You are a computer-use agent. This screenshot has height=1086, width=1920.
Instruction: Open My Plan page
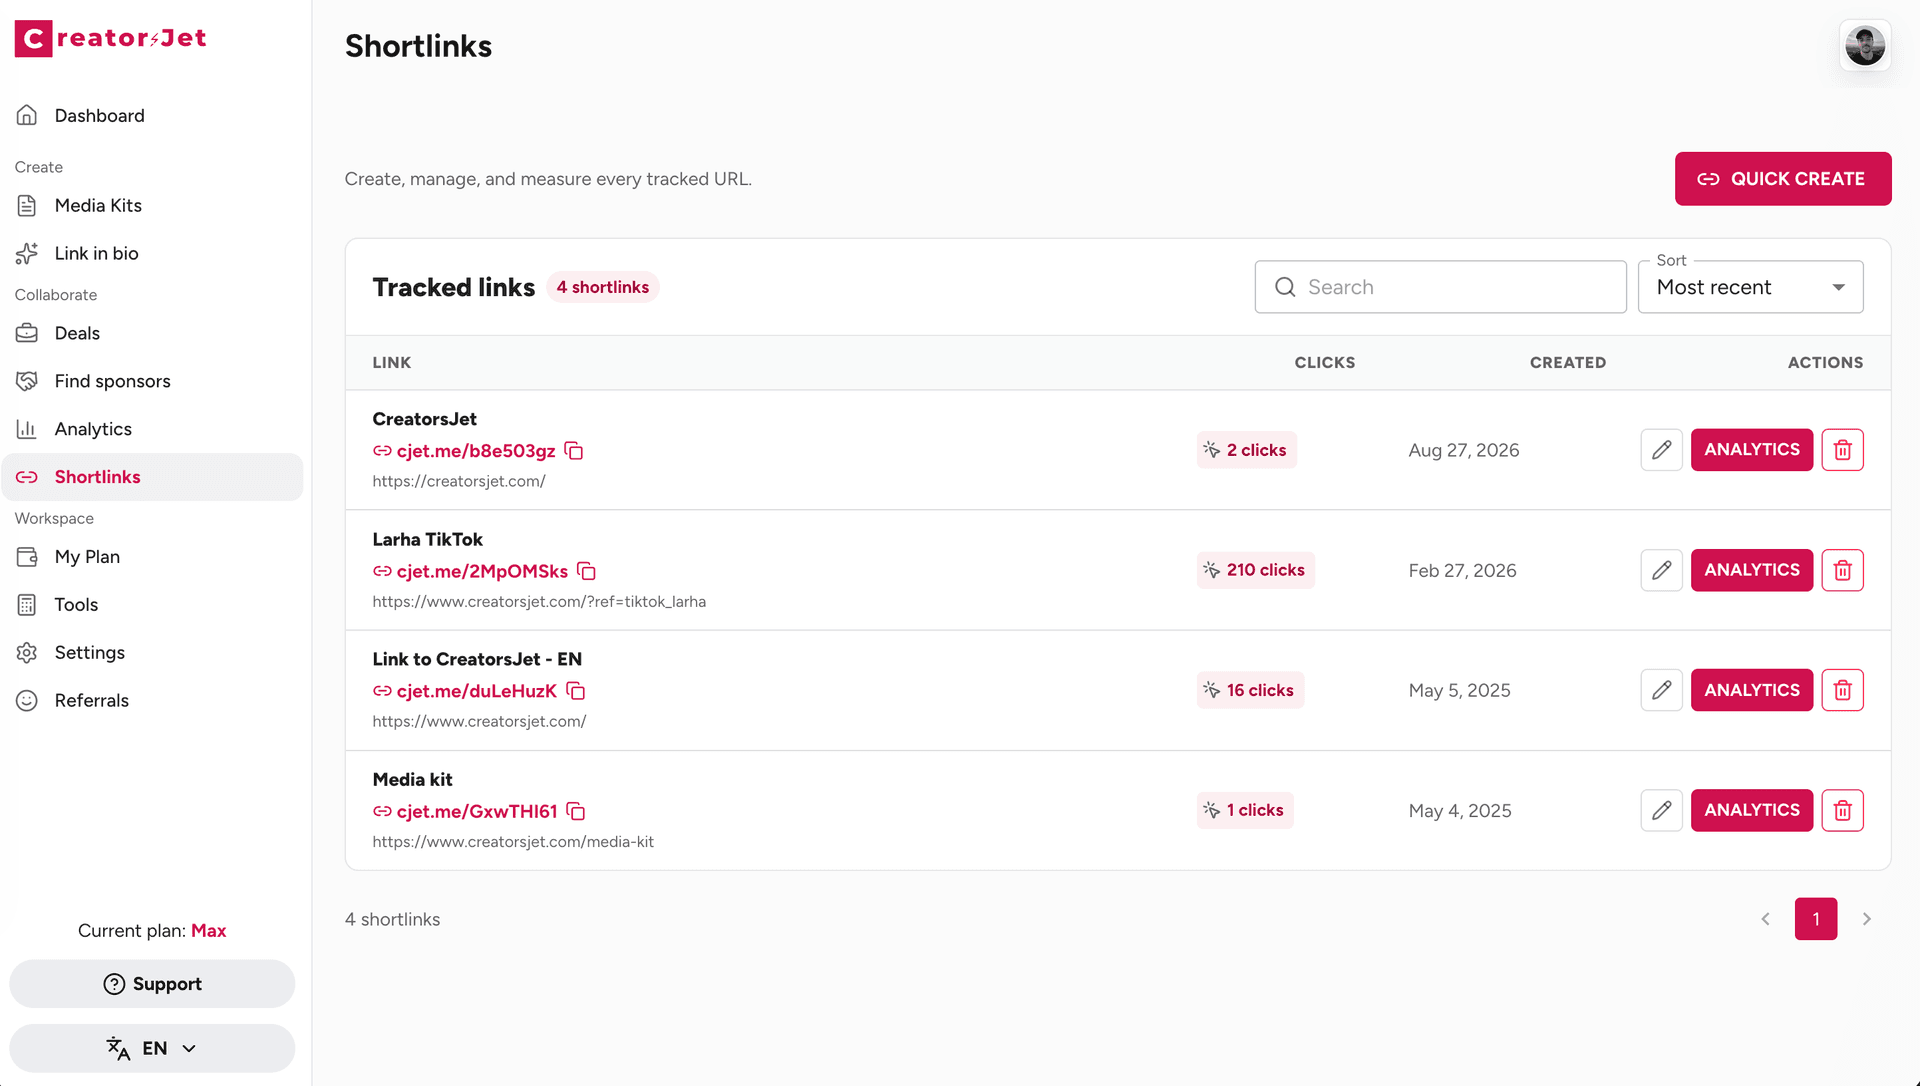152,556
